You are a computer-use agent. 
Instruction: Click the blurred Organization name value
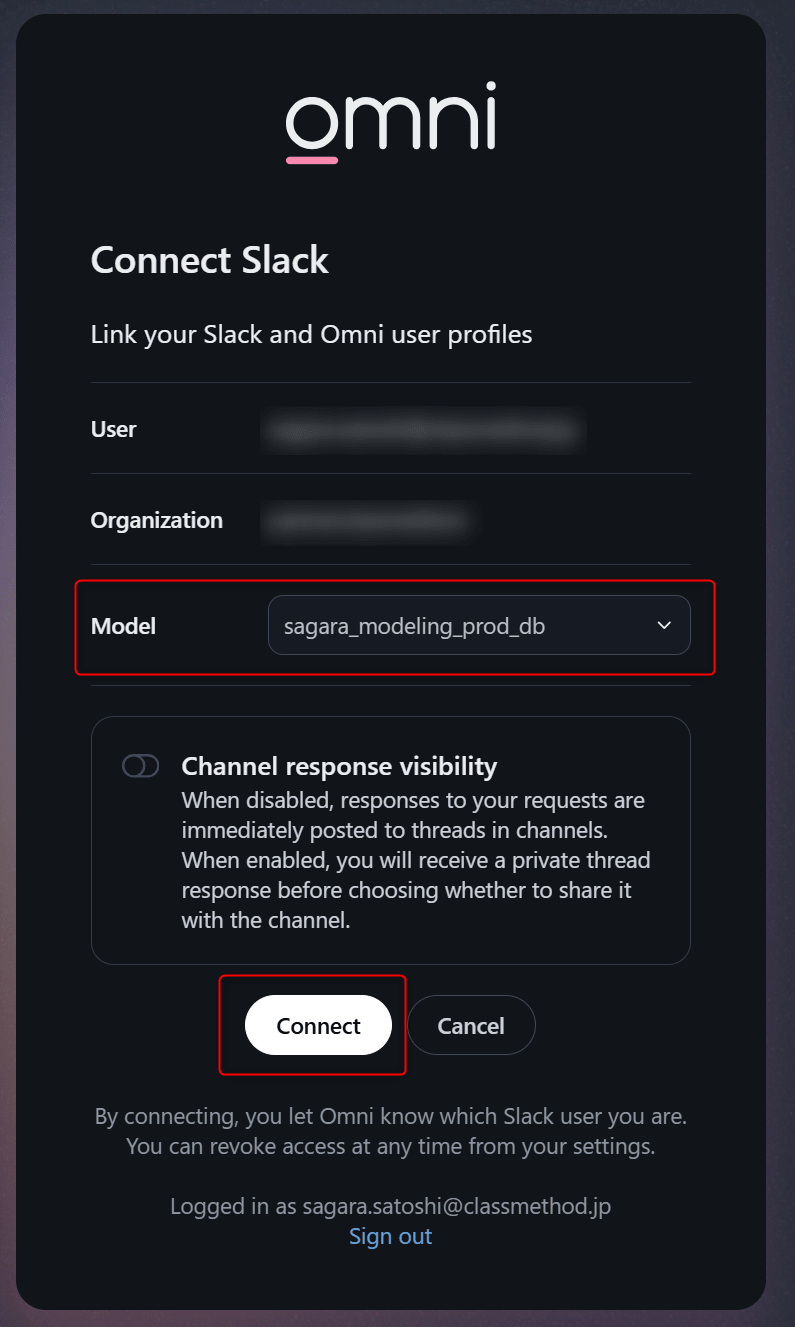[x=367, y=521]
